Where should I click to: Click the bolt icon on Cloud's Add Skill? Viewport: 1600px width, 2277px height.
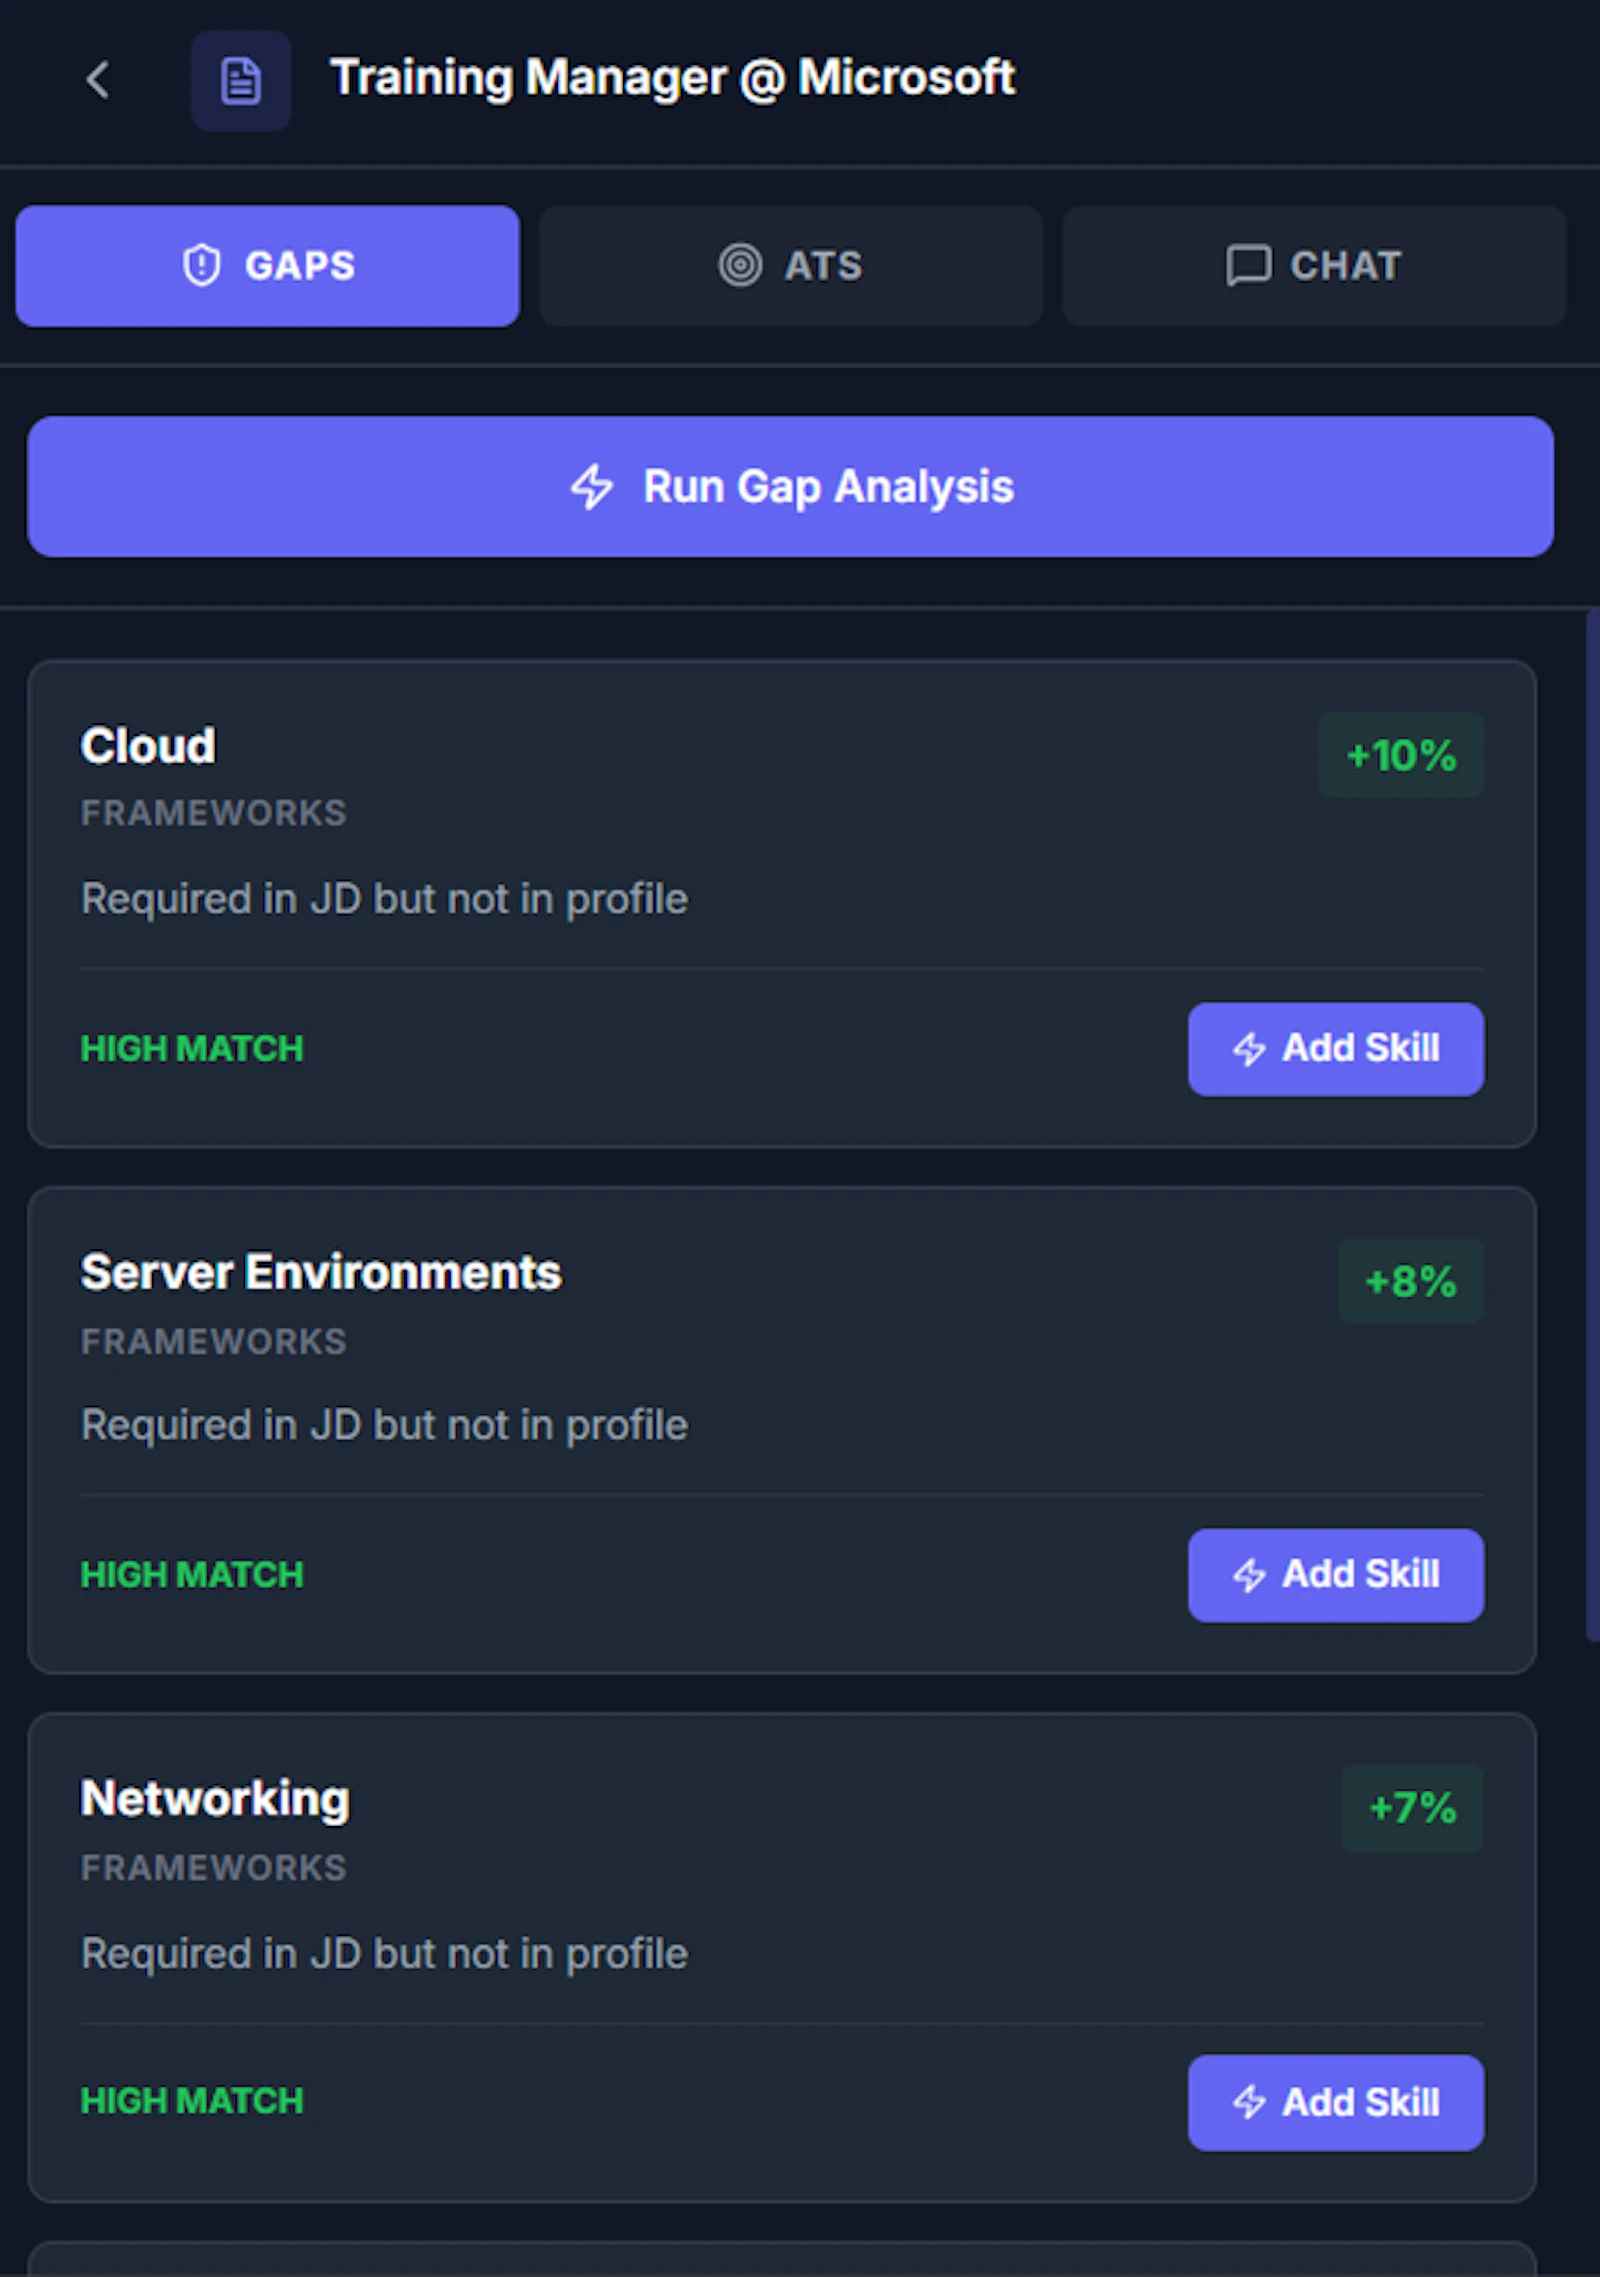coord(1249,1049)
